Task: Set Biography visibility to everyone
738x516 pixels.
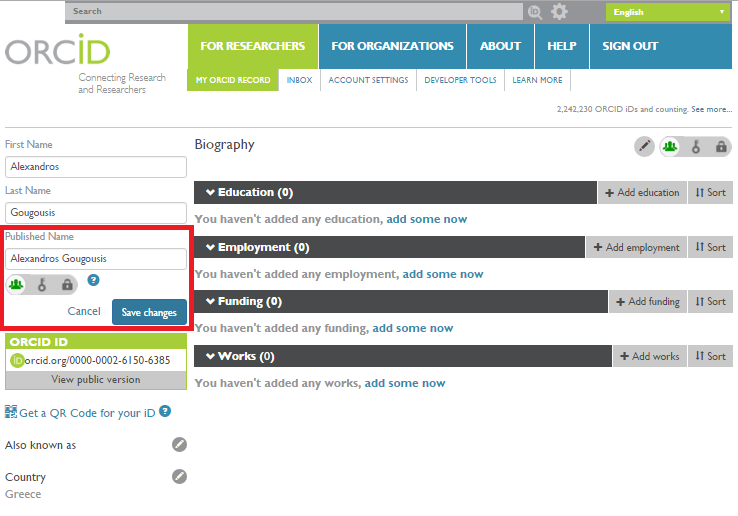Action: click(x=670, y=147)
